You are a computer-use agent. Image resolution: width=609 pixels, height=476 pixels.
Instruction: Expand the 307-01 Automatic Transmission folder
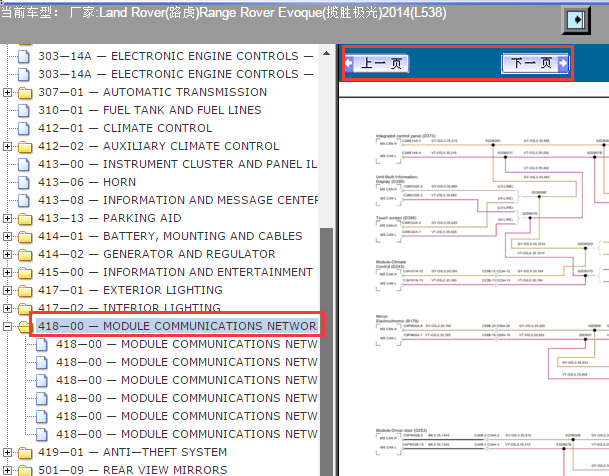[7, 92]
